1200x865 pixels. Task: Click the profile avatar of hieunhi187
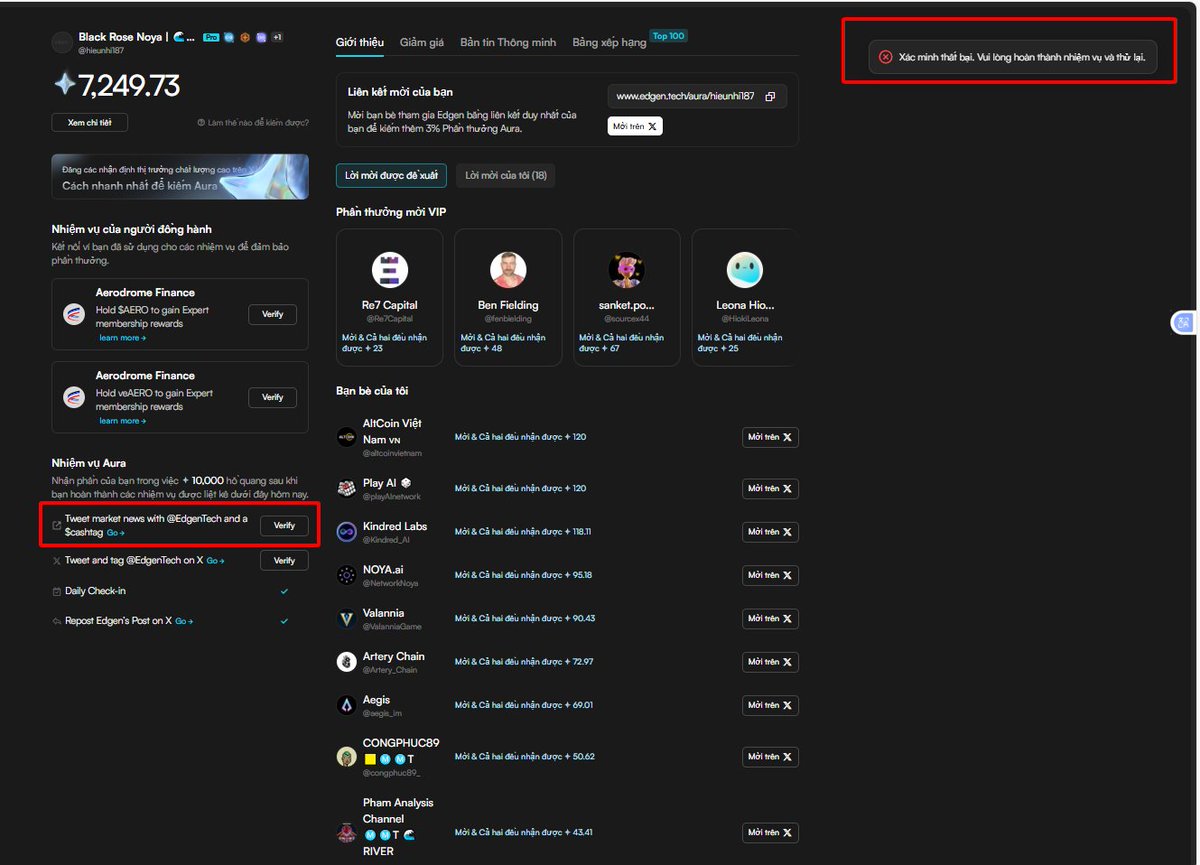click(63, 42)
